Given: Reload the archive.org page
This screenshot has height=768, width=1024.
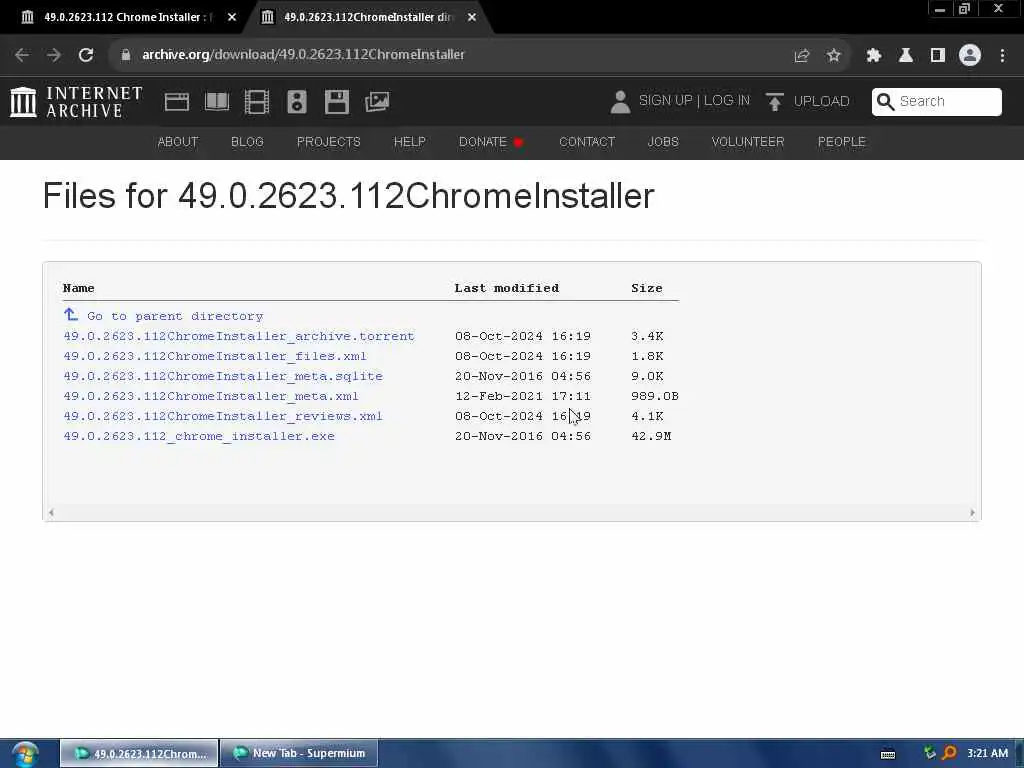Looking at the screenshot, I should [86, 55].
